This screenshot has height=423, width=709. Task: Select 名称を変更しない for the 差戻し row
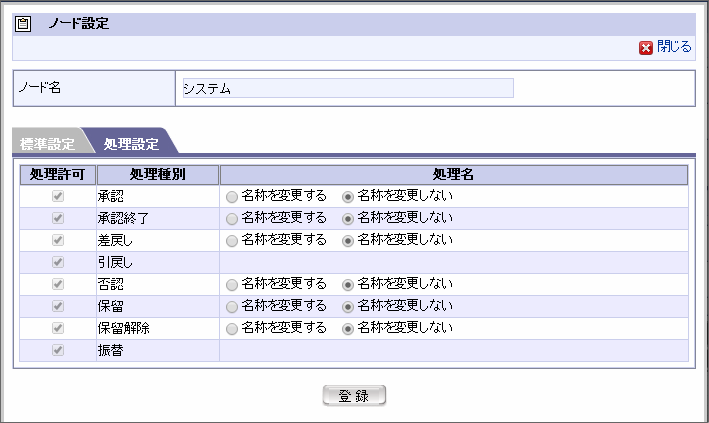coord(348,241)
